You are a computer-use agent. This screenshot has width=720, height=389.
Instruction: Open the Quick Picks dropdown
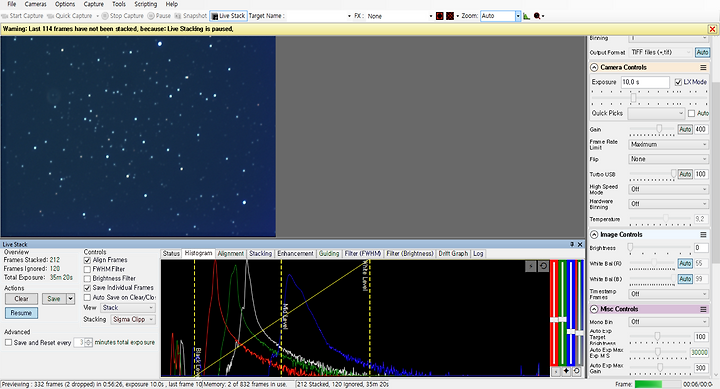click(x=657, y=113)
